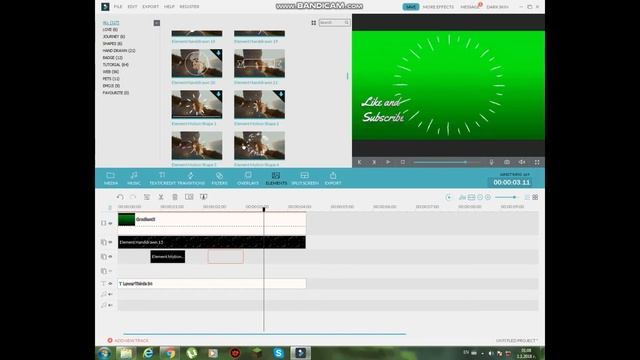Viewport: 640px width, 360px height.
Task: Click the zoom in plus circle icon
Action: click(488, 197)
